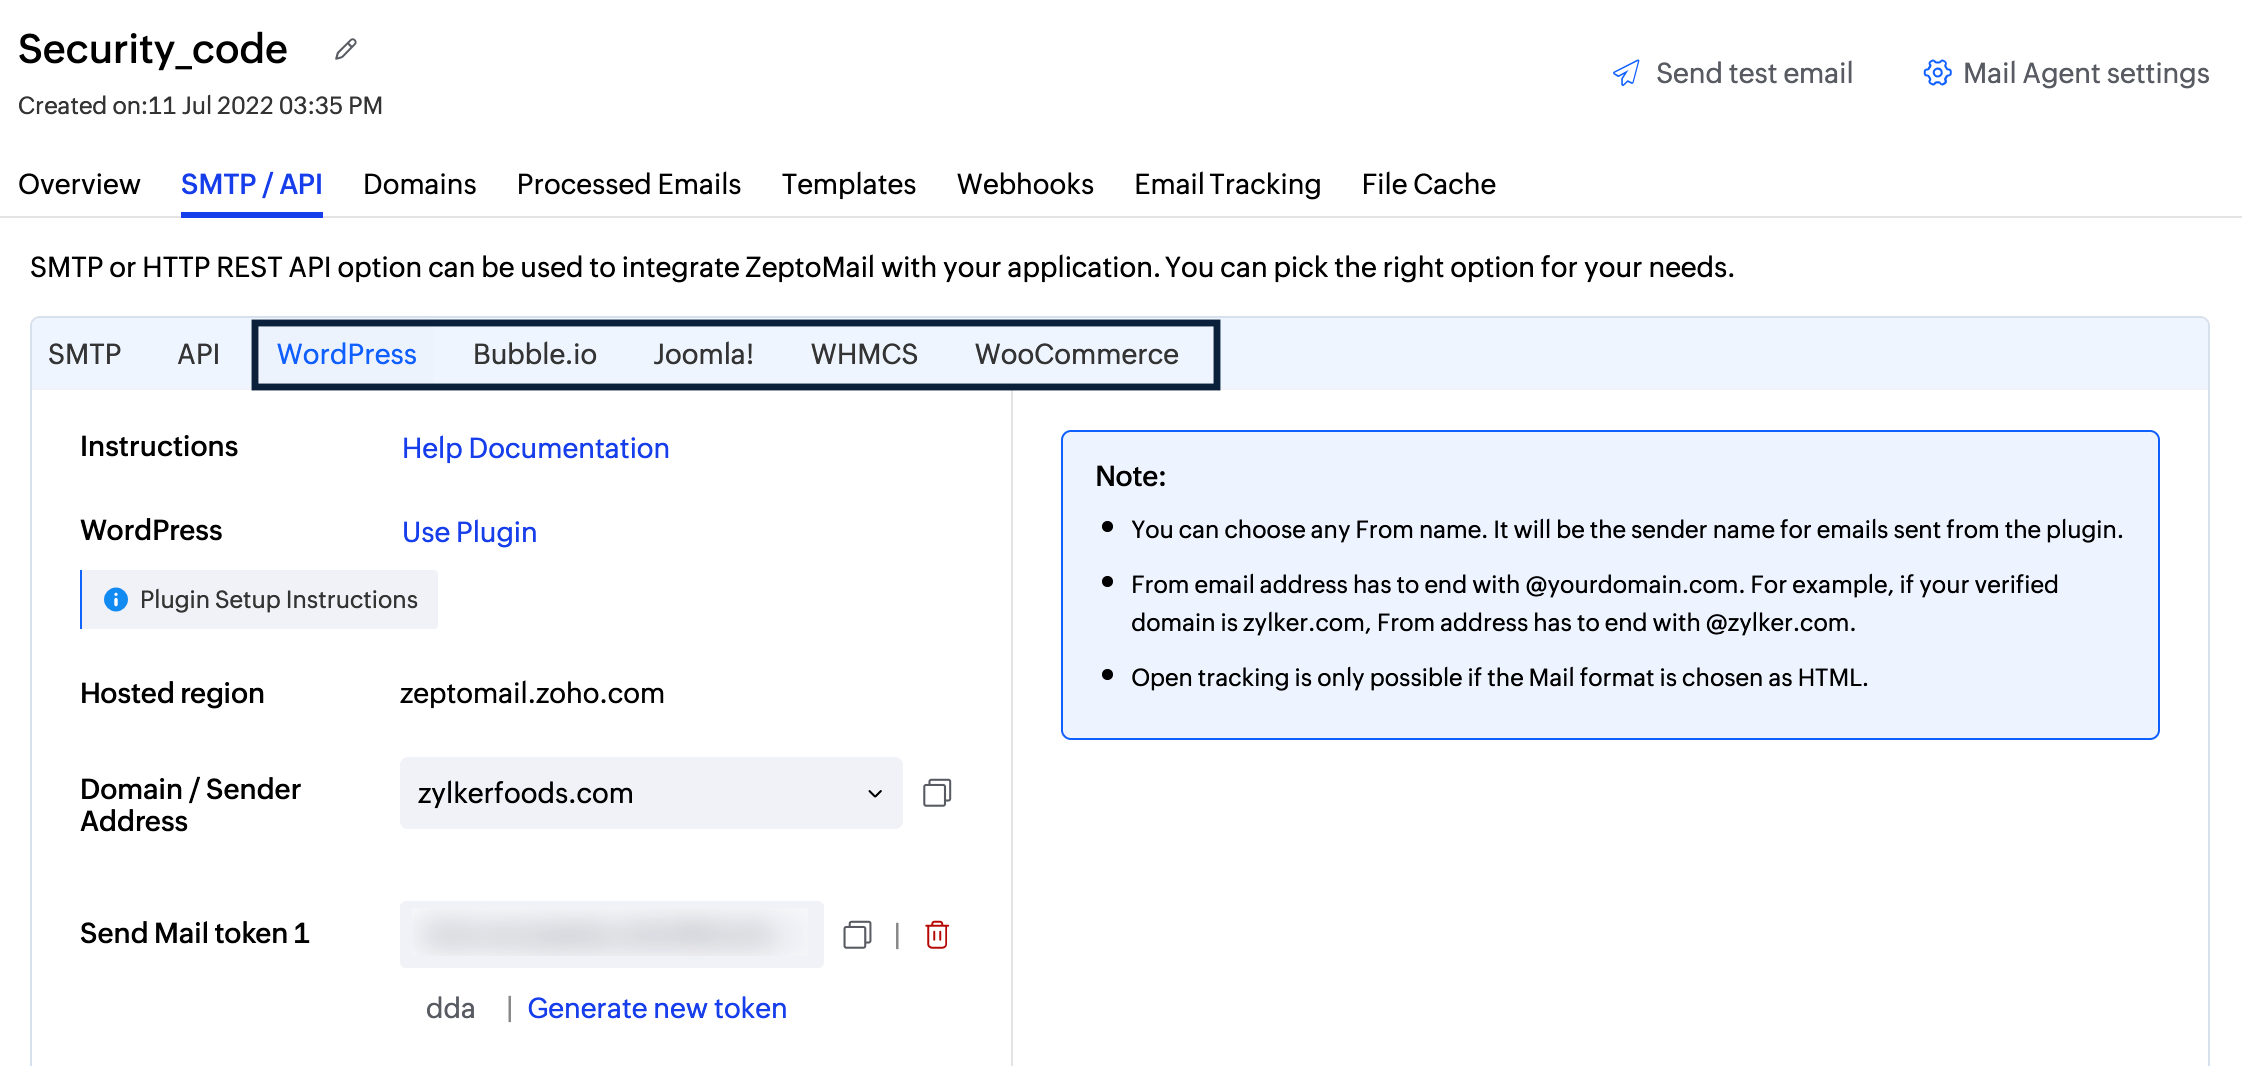This screenshot has height=1066, width=2242.
Task: Click the info icon beside Plugin Setup Instructions
Action: pyautogui.click(x=116, y=599)
